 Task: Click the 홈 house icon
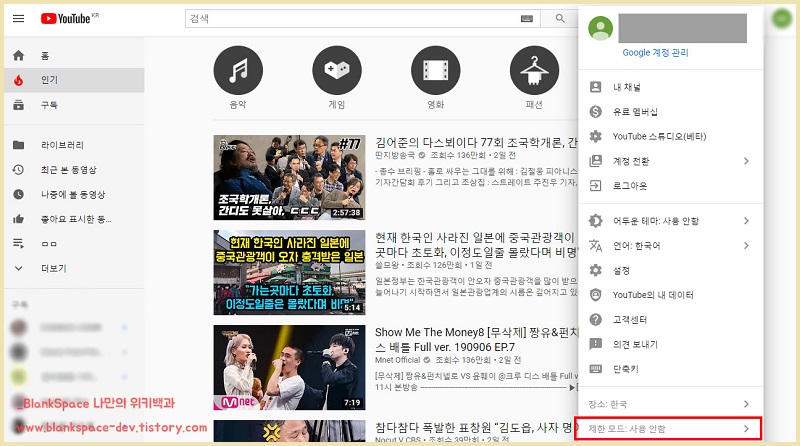coord(18,56)
